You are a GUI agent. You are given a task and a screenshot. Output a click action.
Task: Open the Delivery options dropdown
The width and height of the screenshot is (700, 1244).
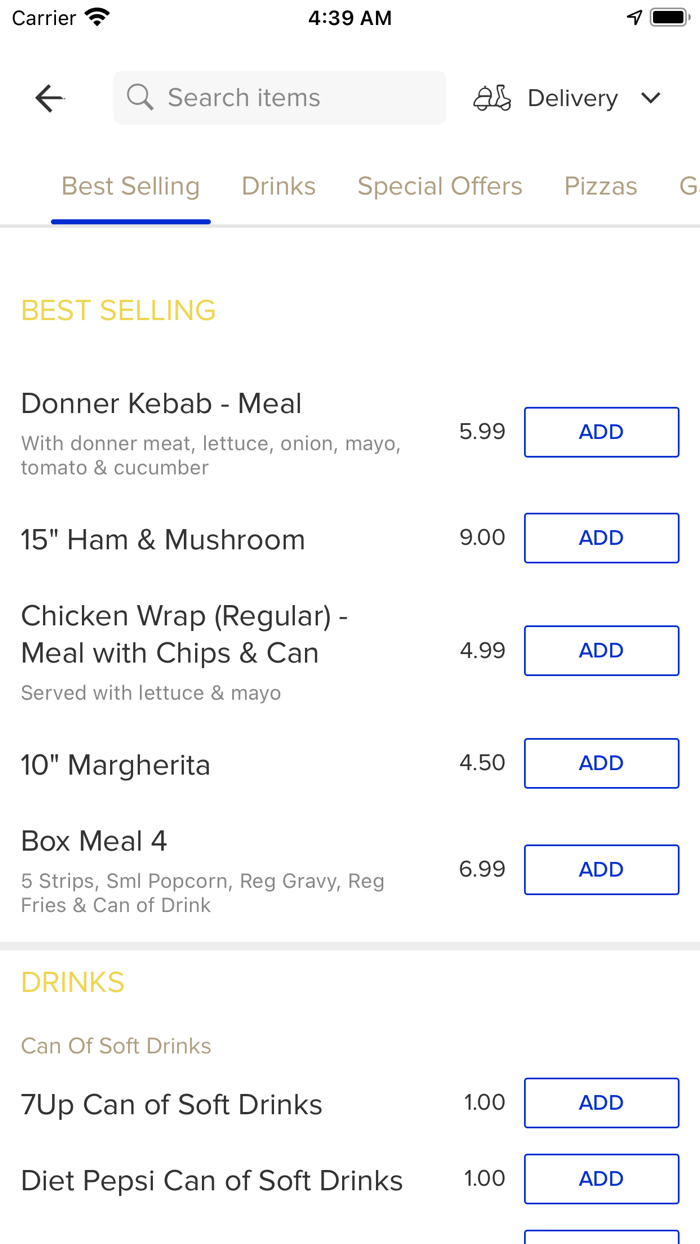pos(572,97)
